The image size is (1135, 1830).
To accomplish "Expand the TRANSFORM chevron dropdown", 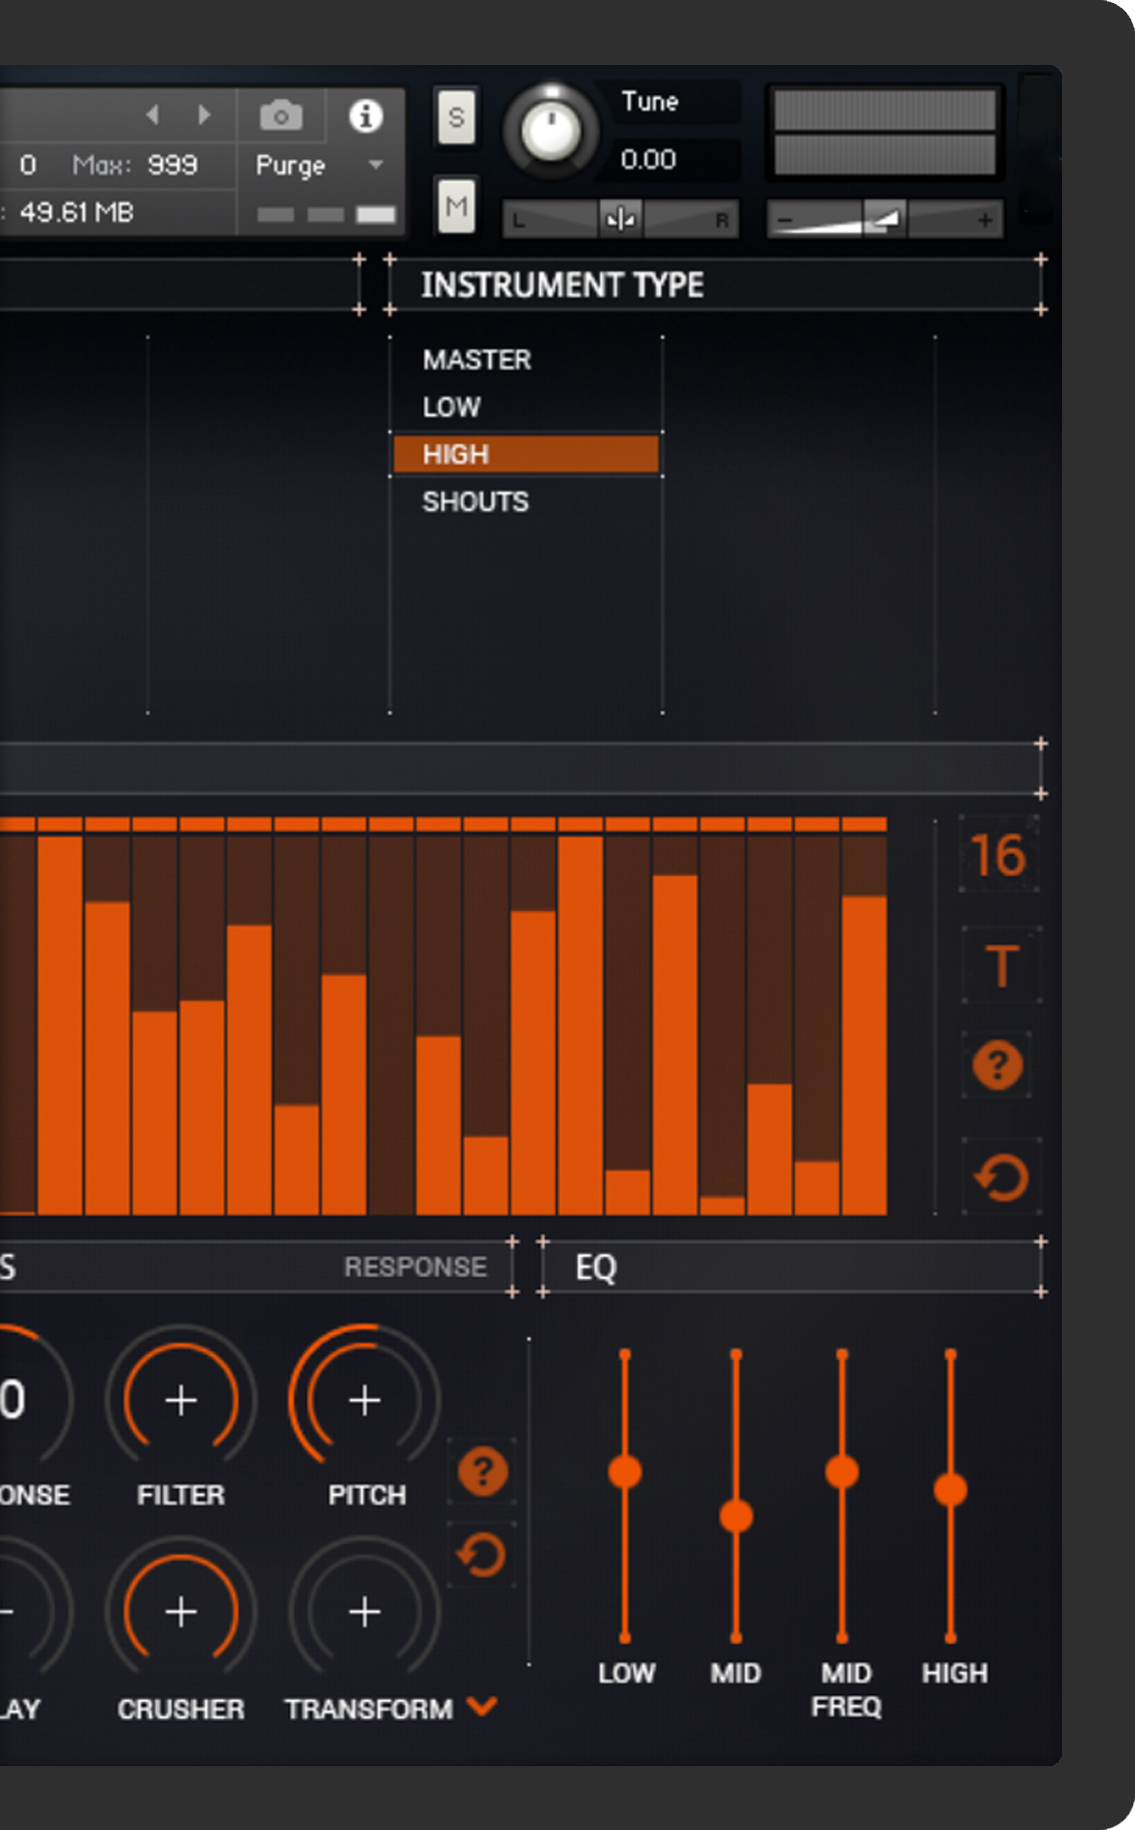I will (x=482, y=1706).
